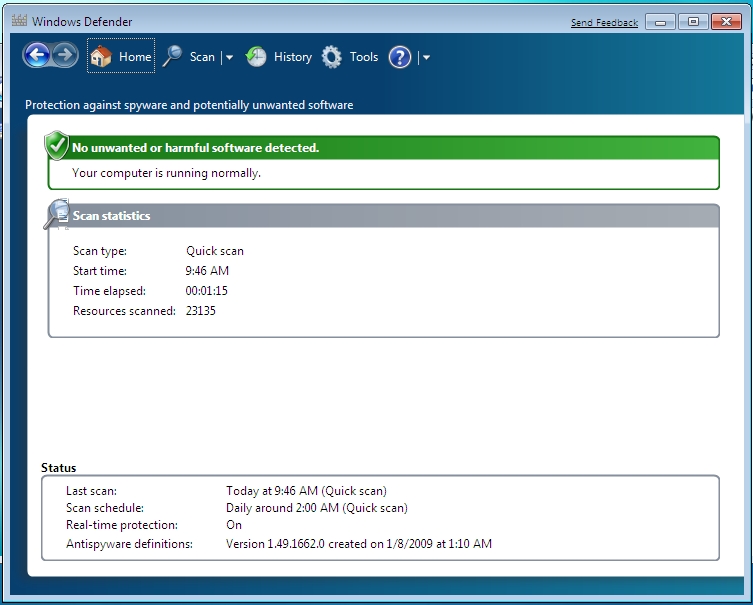Open Help with the question mark icon
753x605 pixels.
click(400, 57)
